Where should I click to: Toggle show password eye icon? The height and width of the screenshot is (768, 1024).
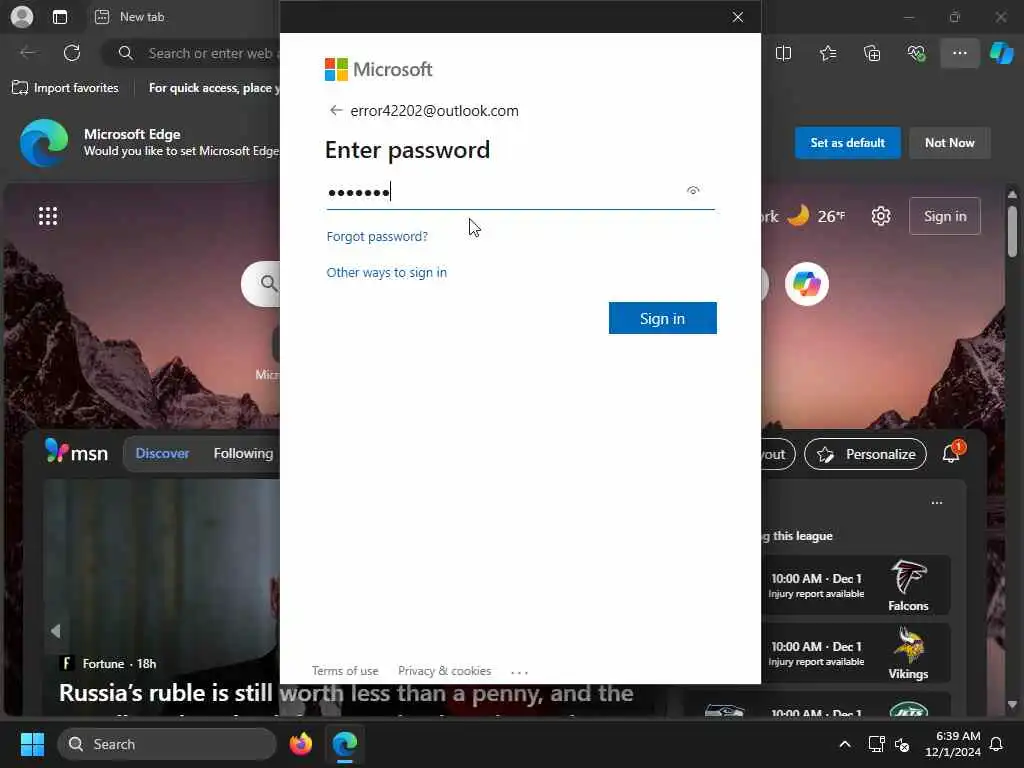point(693,191)
